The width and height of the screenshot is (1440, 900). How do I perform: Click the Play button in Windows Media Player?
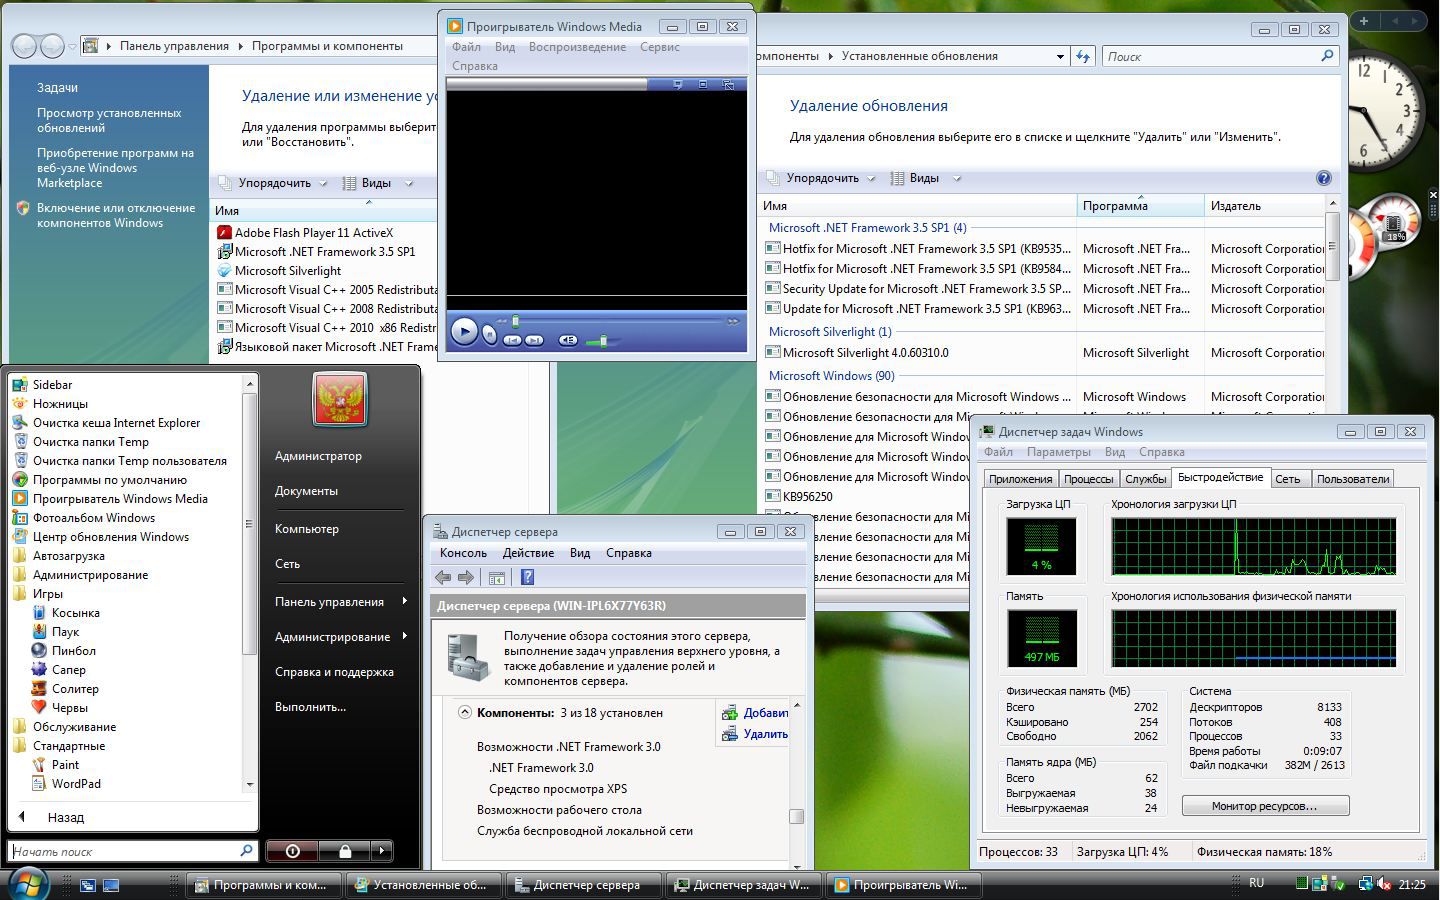tap(464, 331)
